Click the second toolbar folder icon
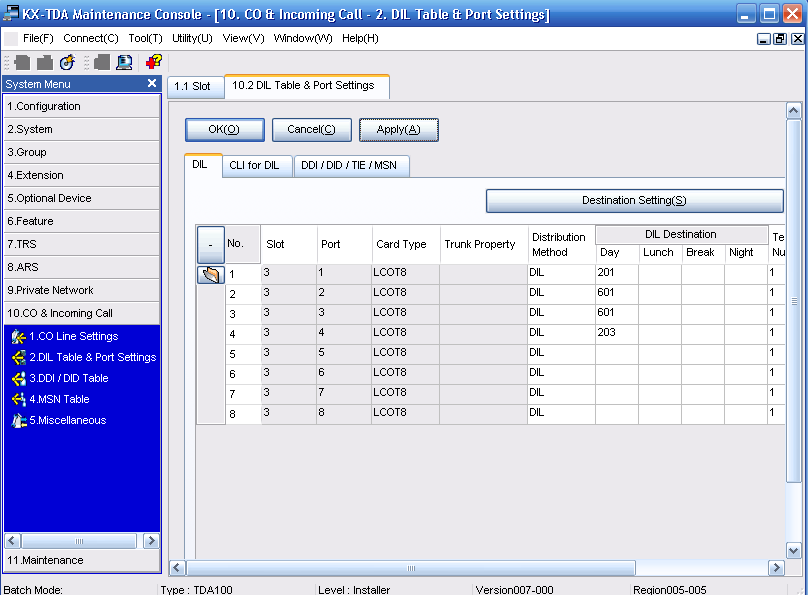The image size is (808, 595). pyautogui.click(x=45, y=62)
